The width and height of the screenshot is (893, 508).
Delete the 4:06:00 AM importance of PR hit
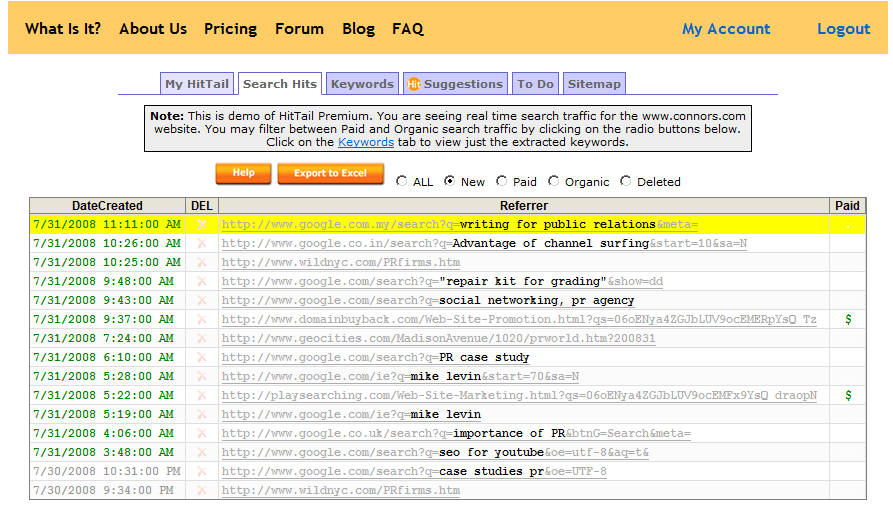(202, 433)
